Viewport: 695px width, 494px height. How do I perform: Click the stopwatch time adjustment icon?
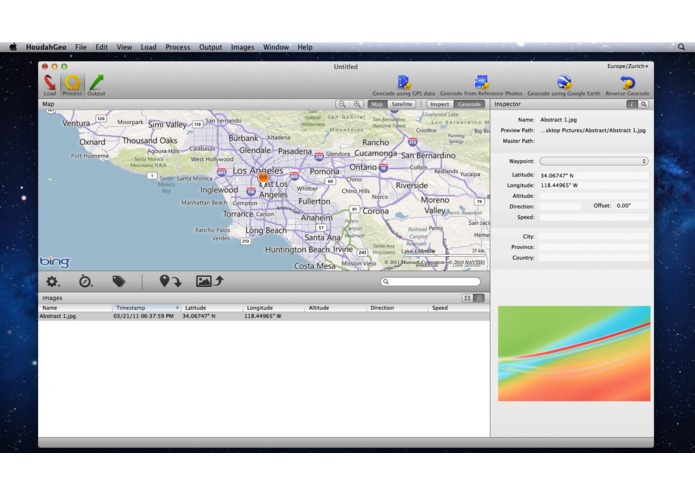(85, 281)
